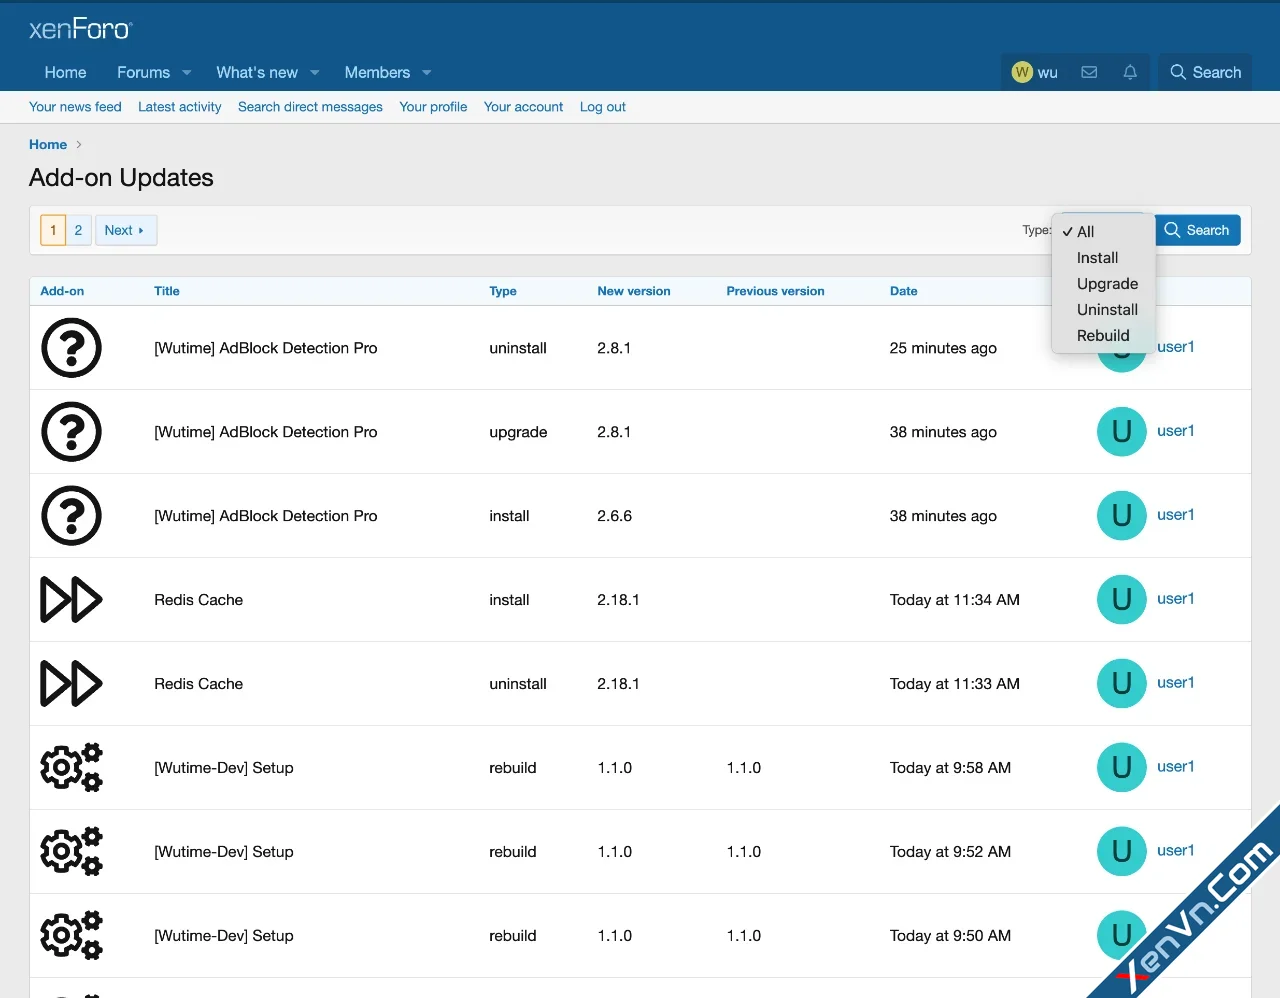This screenshot has height=998, width=1280.
Task: Click the Home breadcrumb link
Action: 48,145
